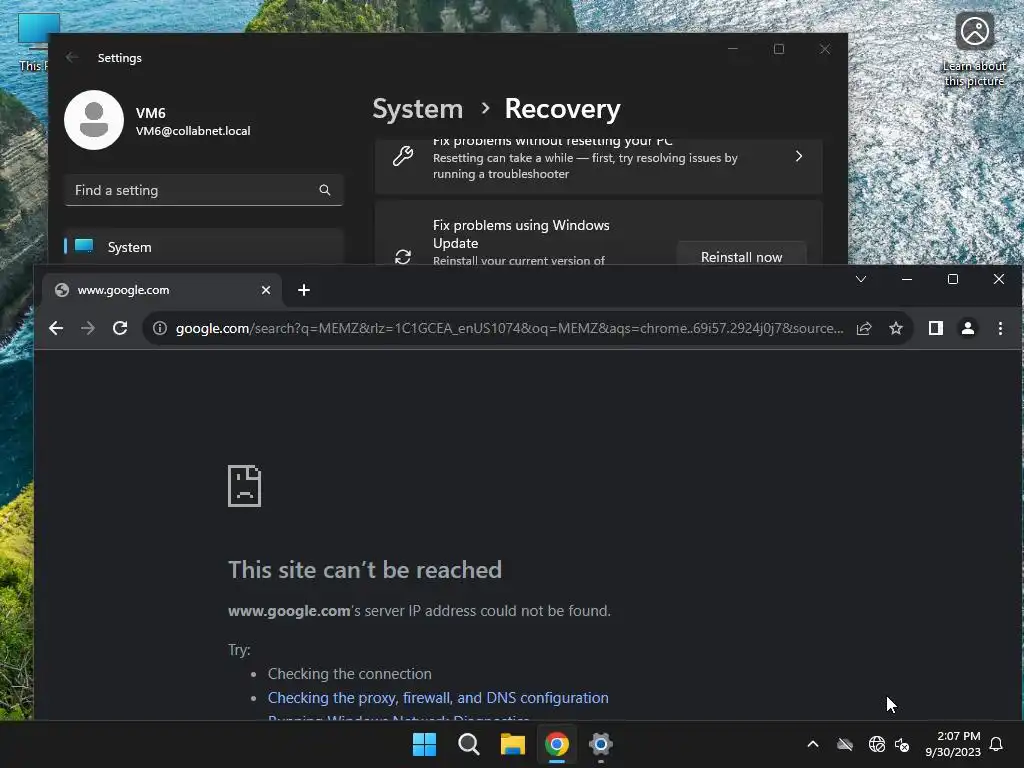This screenshot has height=768, width=1024.
Task: Open Chrome side panel
Action: click(x=936, y=328)
